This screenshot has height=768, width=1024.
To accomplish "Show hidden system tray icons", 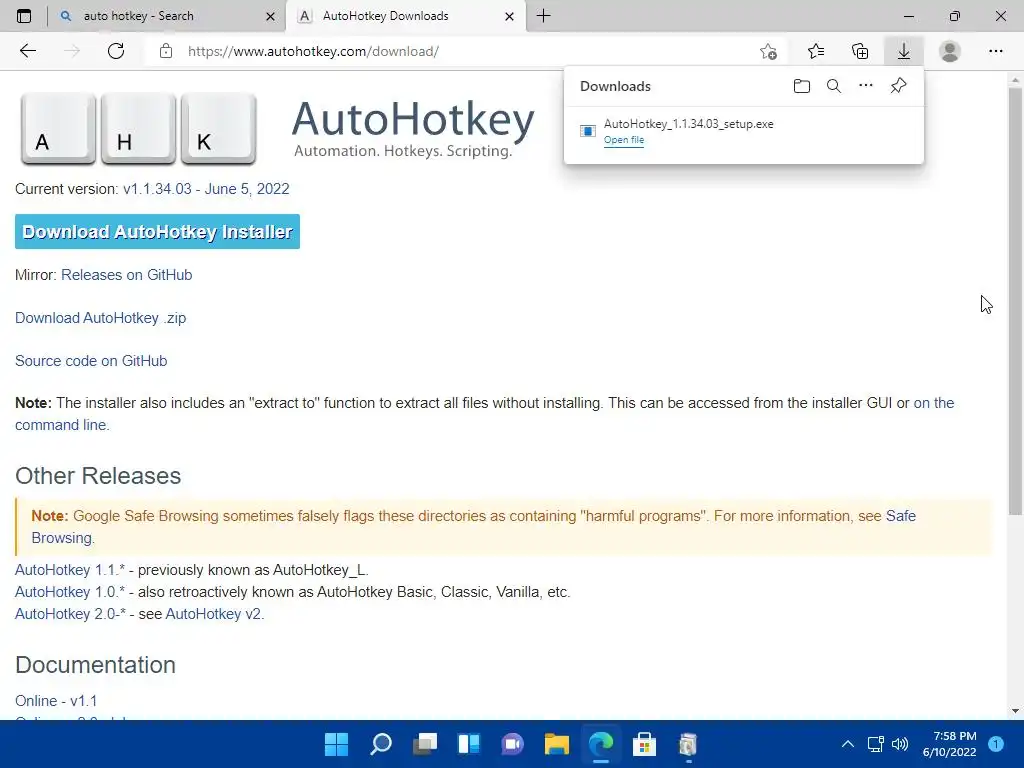I will pyautogui.click(x=848, y=744).
